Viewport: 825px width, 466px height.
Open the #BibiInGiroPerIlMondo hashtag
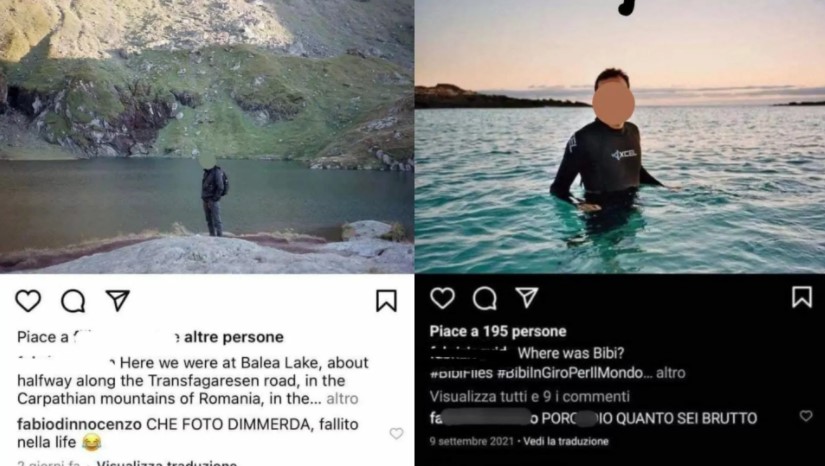coord(570,373)
